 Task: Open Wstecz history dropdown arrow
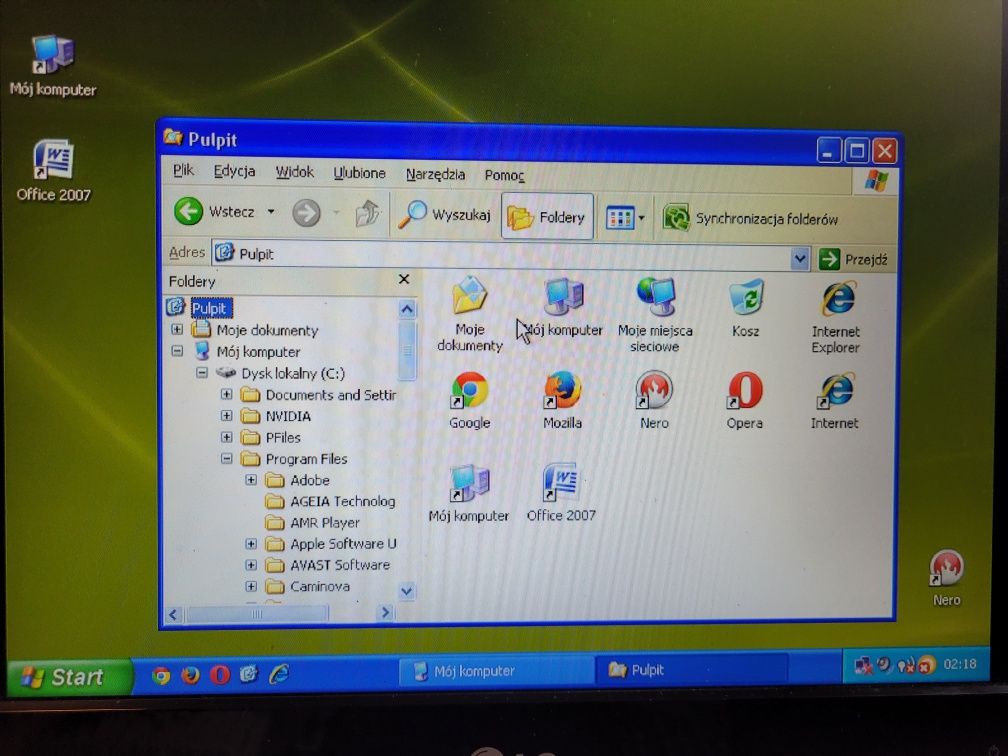click(x=271, y=212)
